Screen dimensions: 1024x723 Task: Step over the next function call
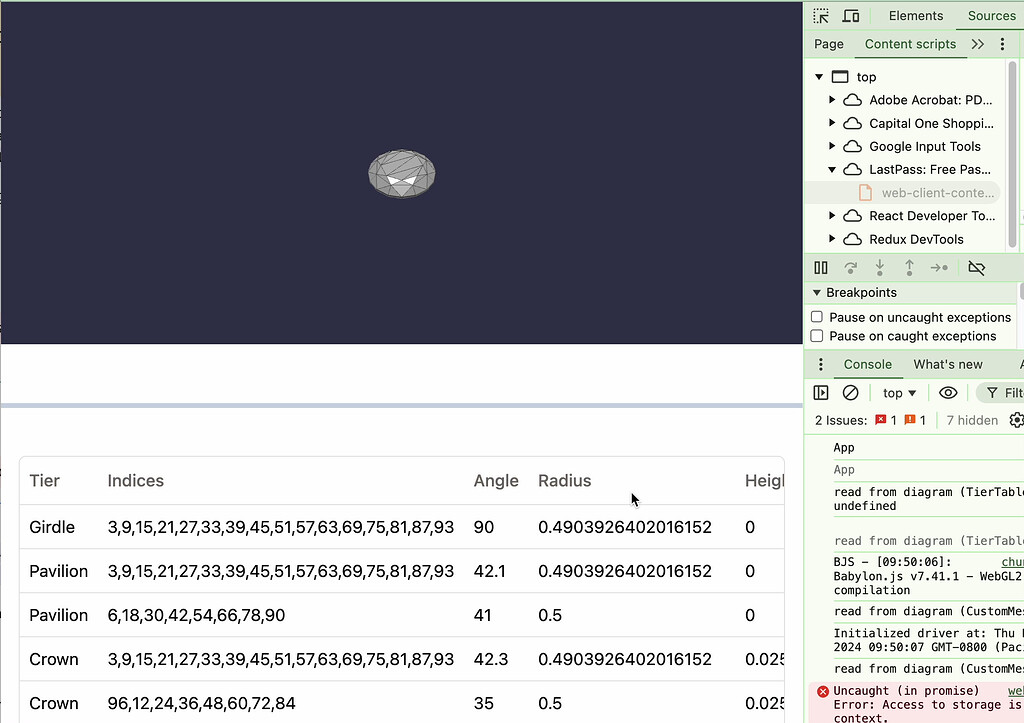click(850, 267)
